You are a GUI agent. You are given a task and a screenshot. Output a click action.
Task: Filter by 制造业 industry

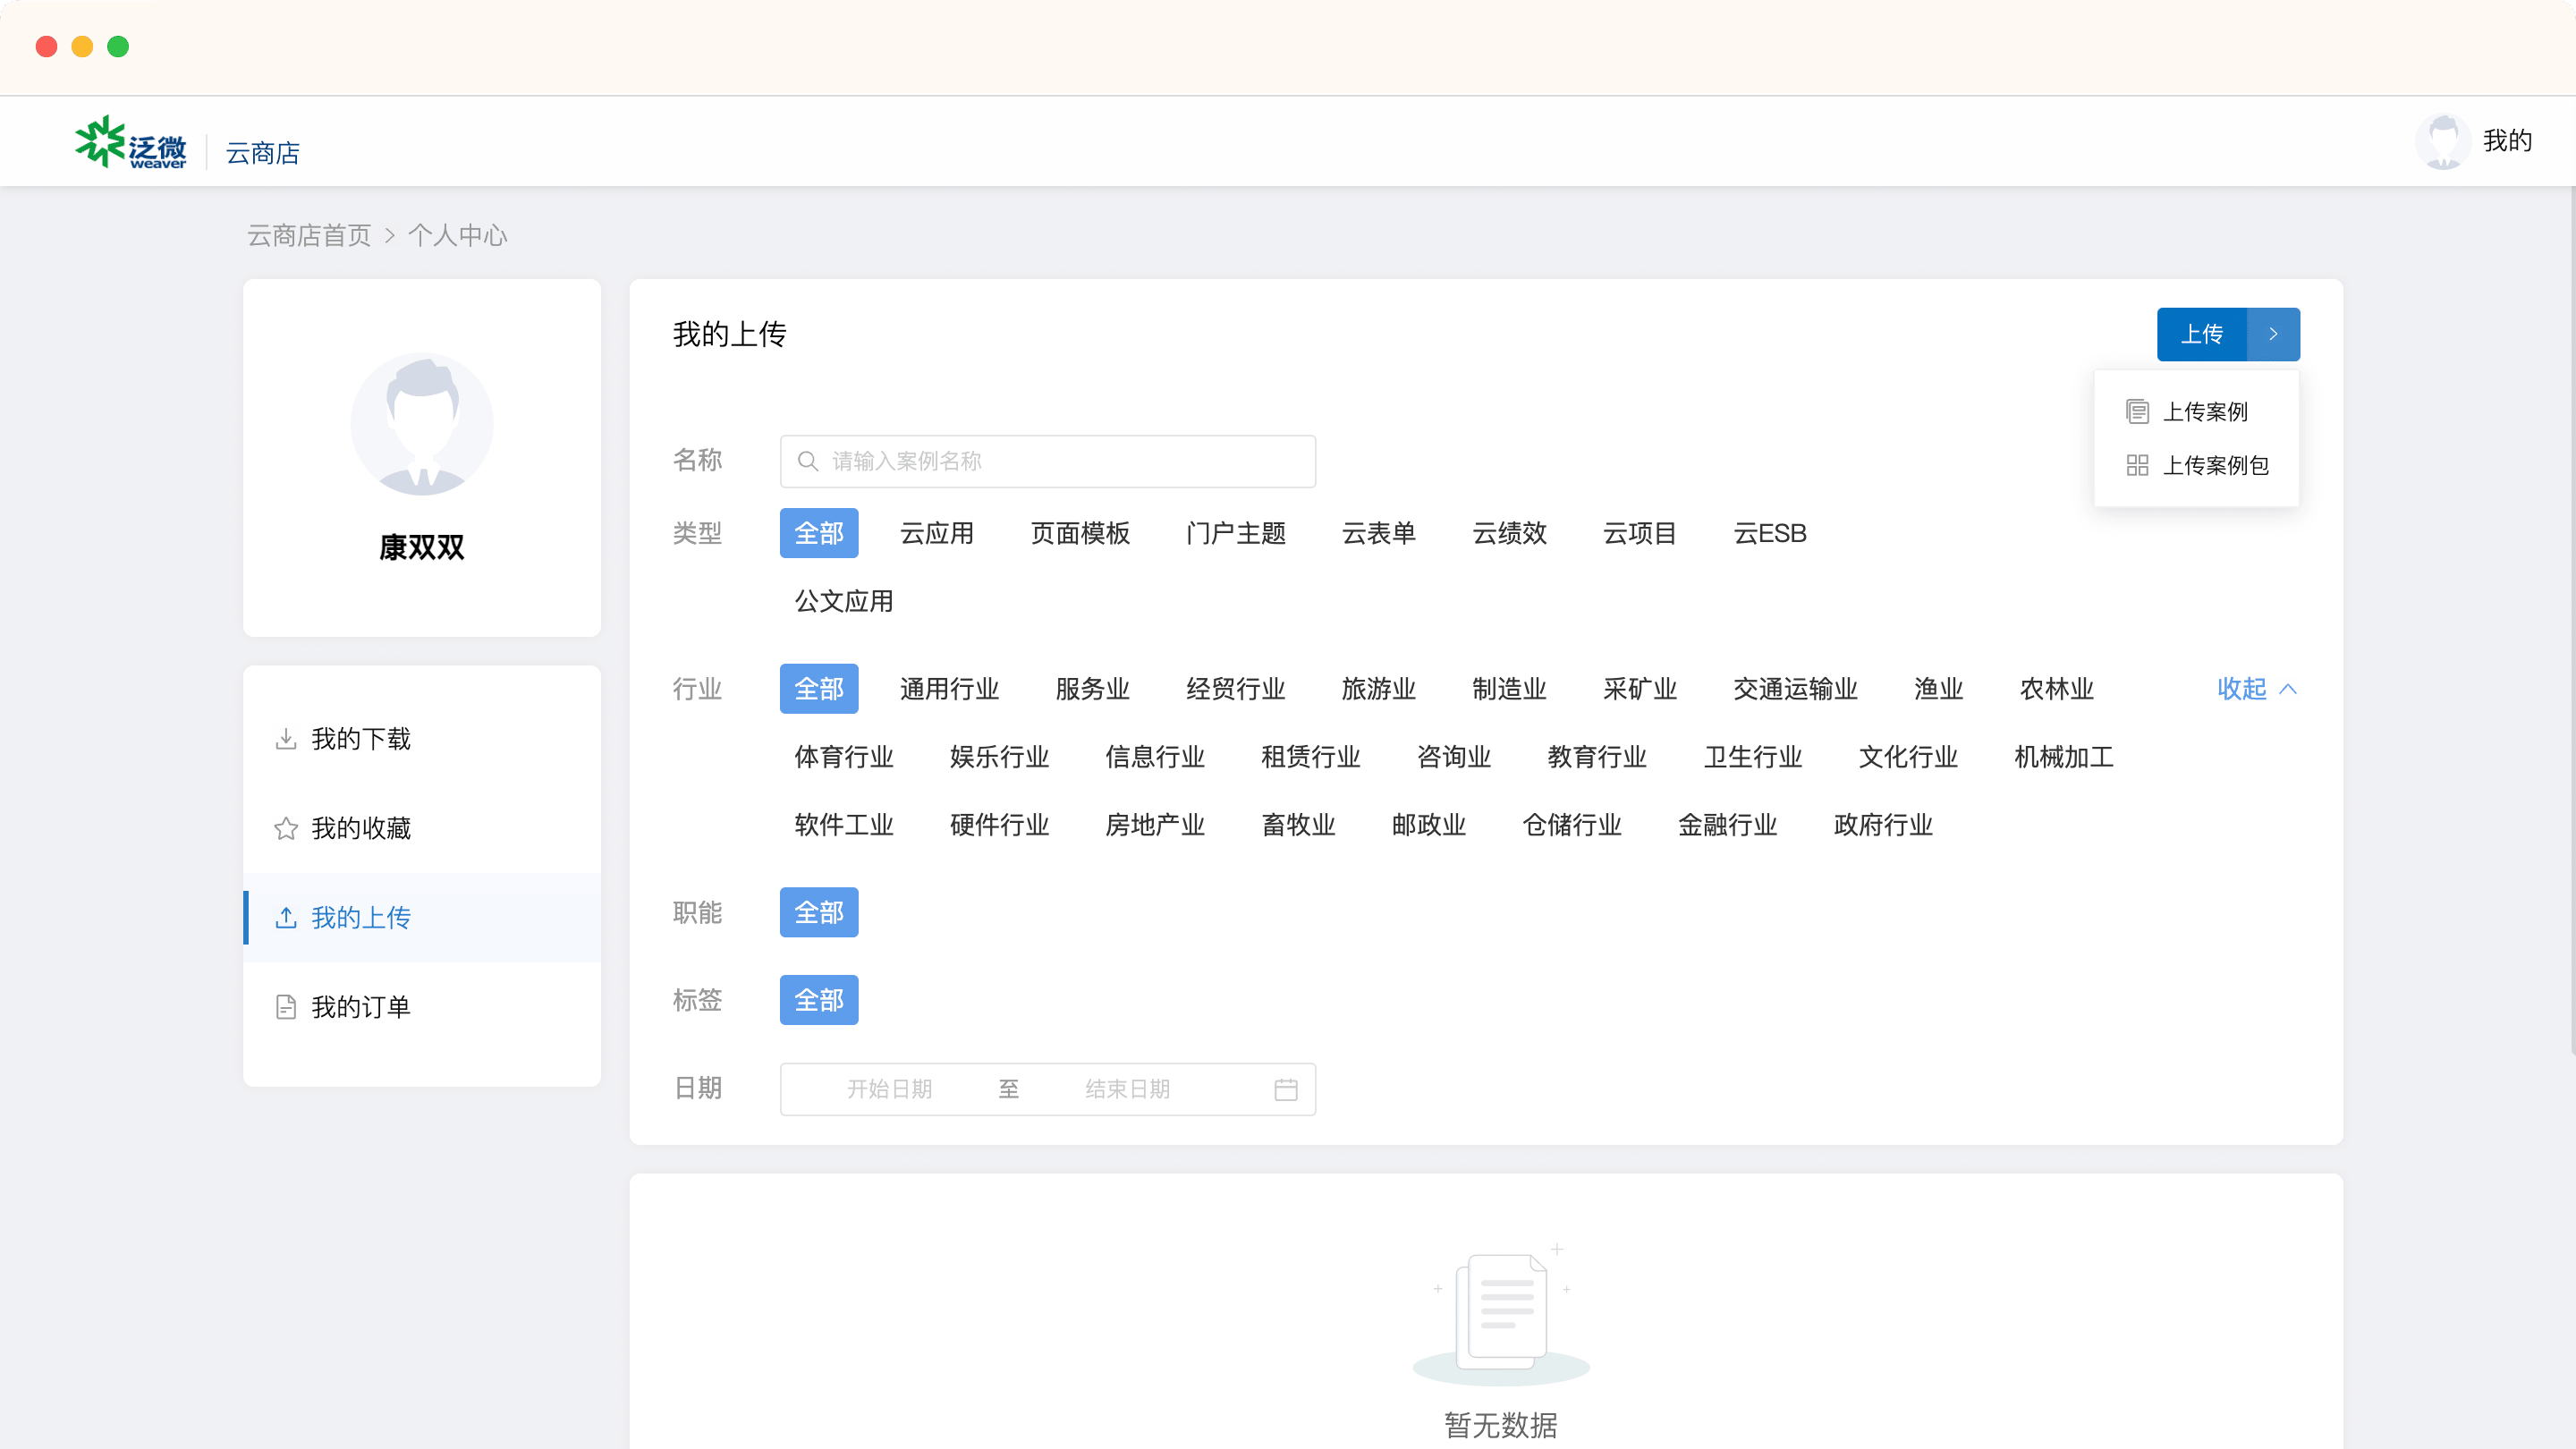point(1509,689)
